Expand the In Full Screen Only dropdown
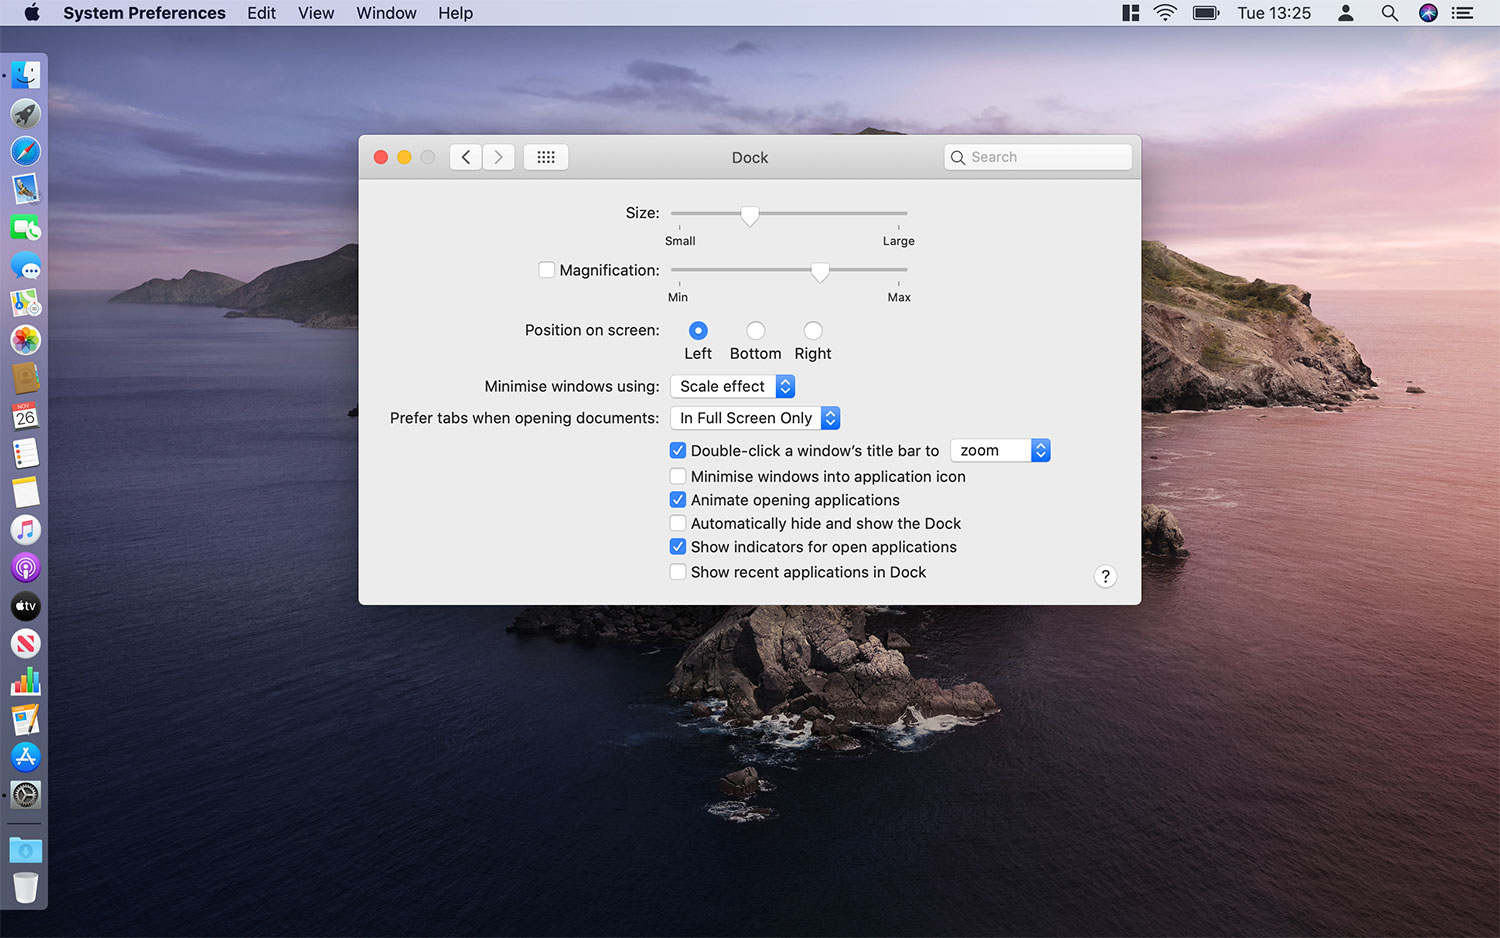Image resolution: width=1500 pixels, height=938 pixels. tap(755, 418)
